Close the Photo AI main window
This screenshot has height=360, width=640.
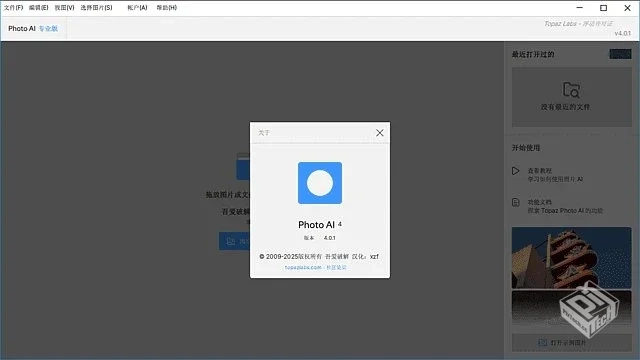coord(627,8)
